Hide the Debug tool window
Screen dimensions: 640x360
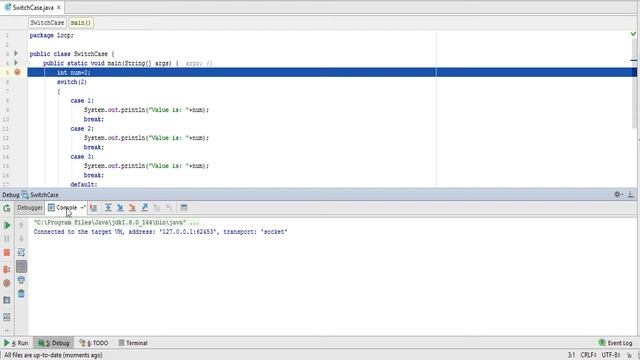pyautogui.click(x=631, y=195)
